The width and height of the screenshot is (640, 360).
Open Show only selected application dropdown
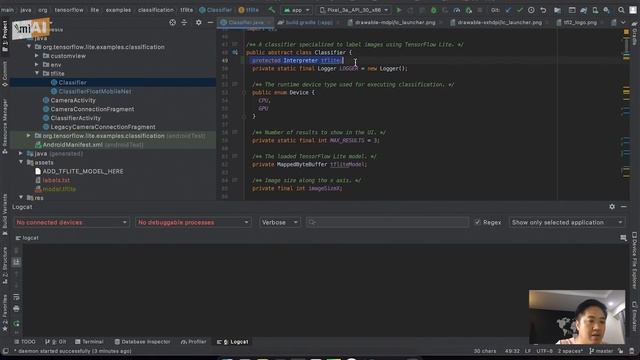click(x=567, y=222)
